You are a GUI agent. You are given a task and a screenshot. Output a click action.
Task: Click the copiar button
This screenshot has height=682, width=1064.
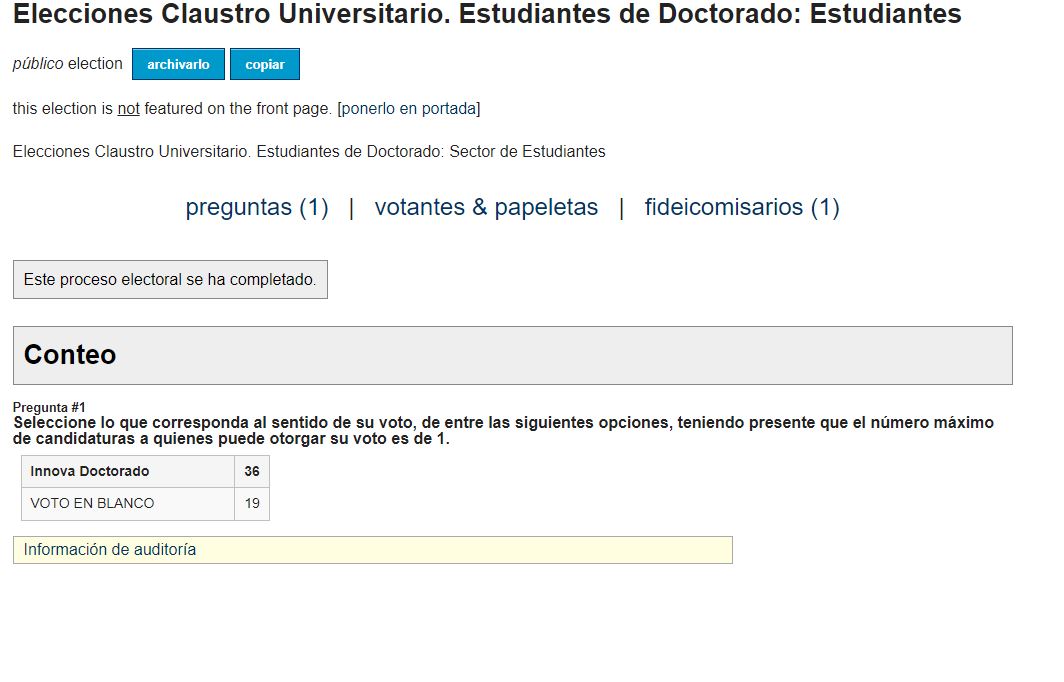click(x=265, y=64)
